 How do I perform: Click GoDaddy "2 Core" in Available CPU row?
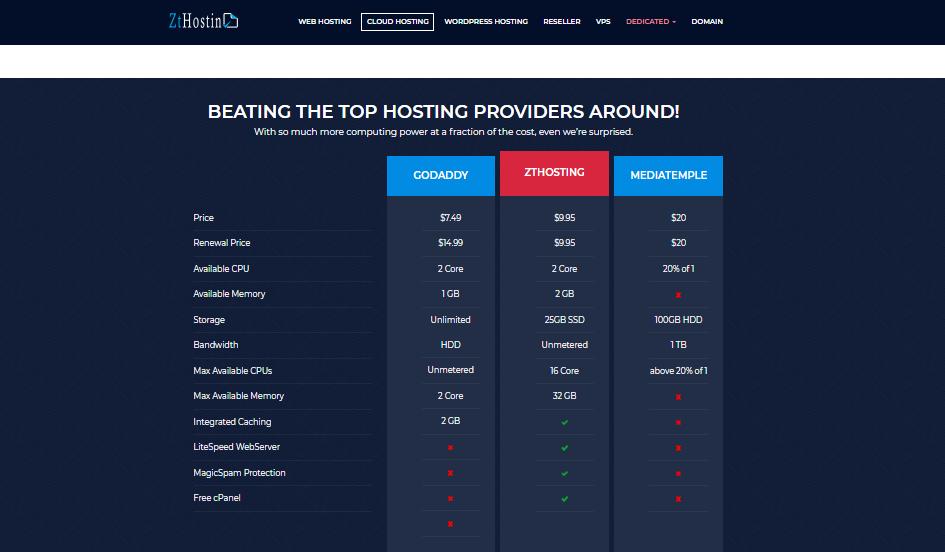[450, 269]
